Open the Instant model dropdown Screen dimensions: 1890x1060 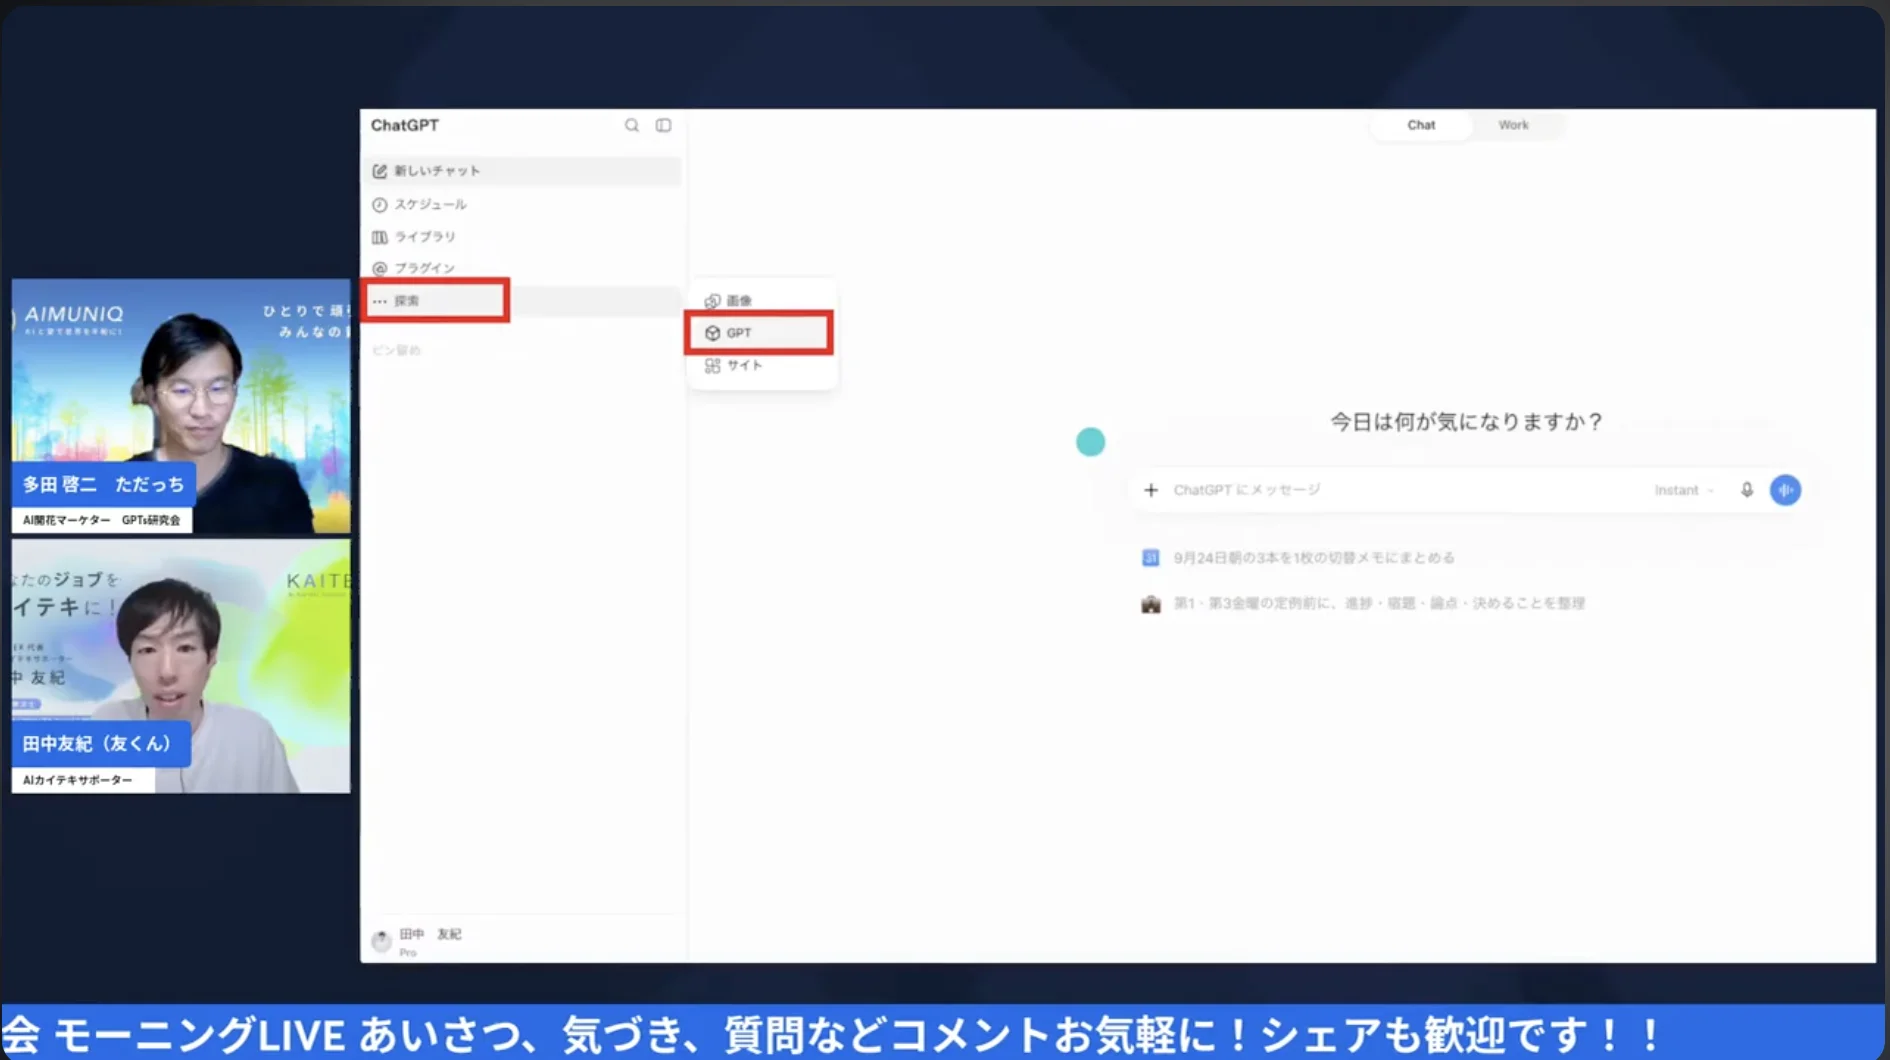(1684, 490)
